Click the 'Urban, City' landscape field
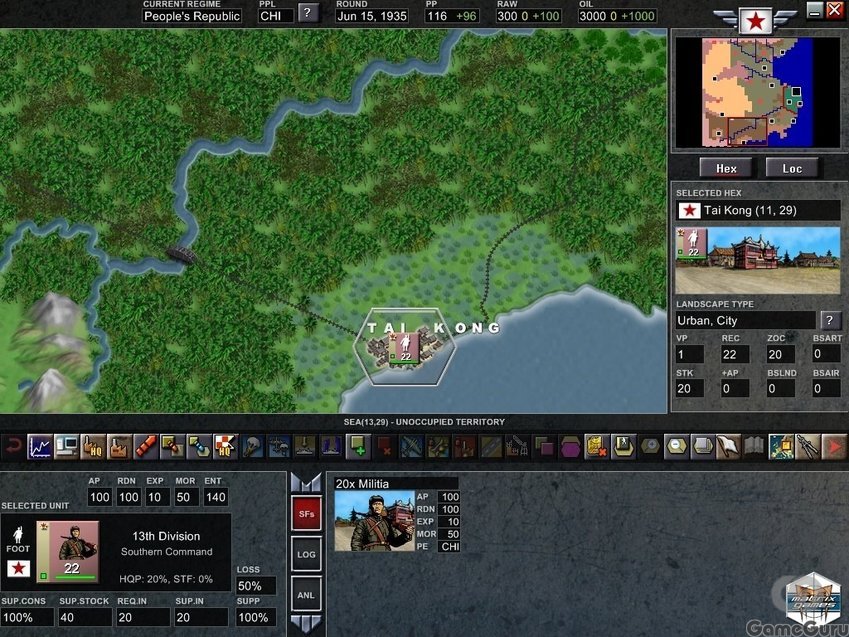Screen dimensions: 849x637 (745, 321)
